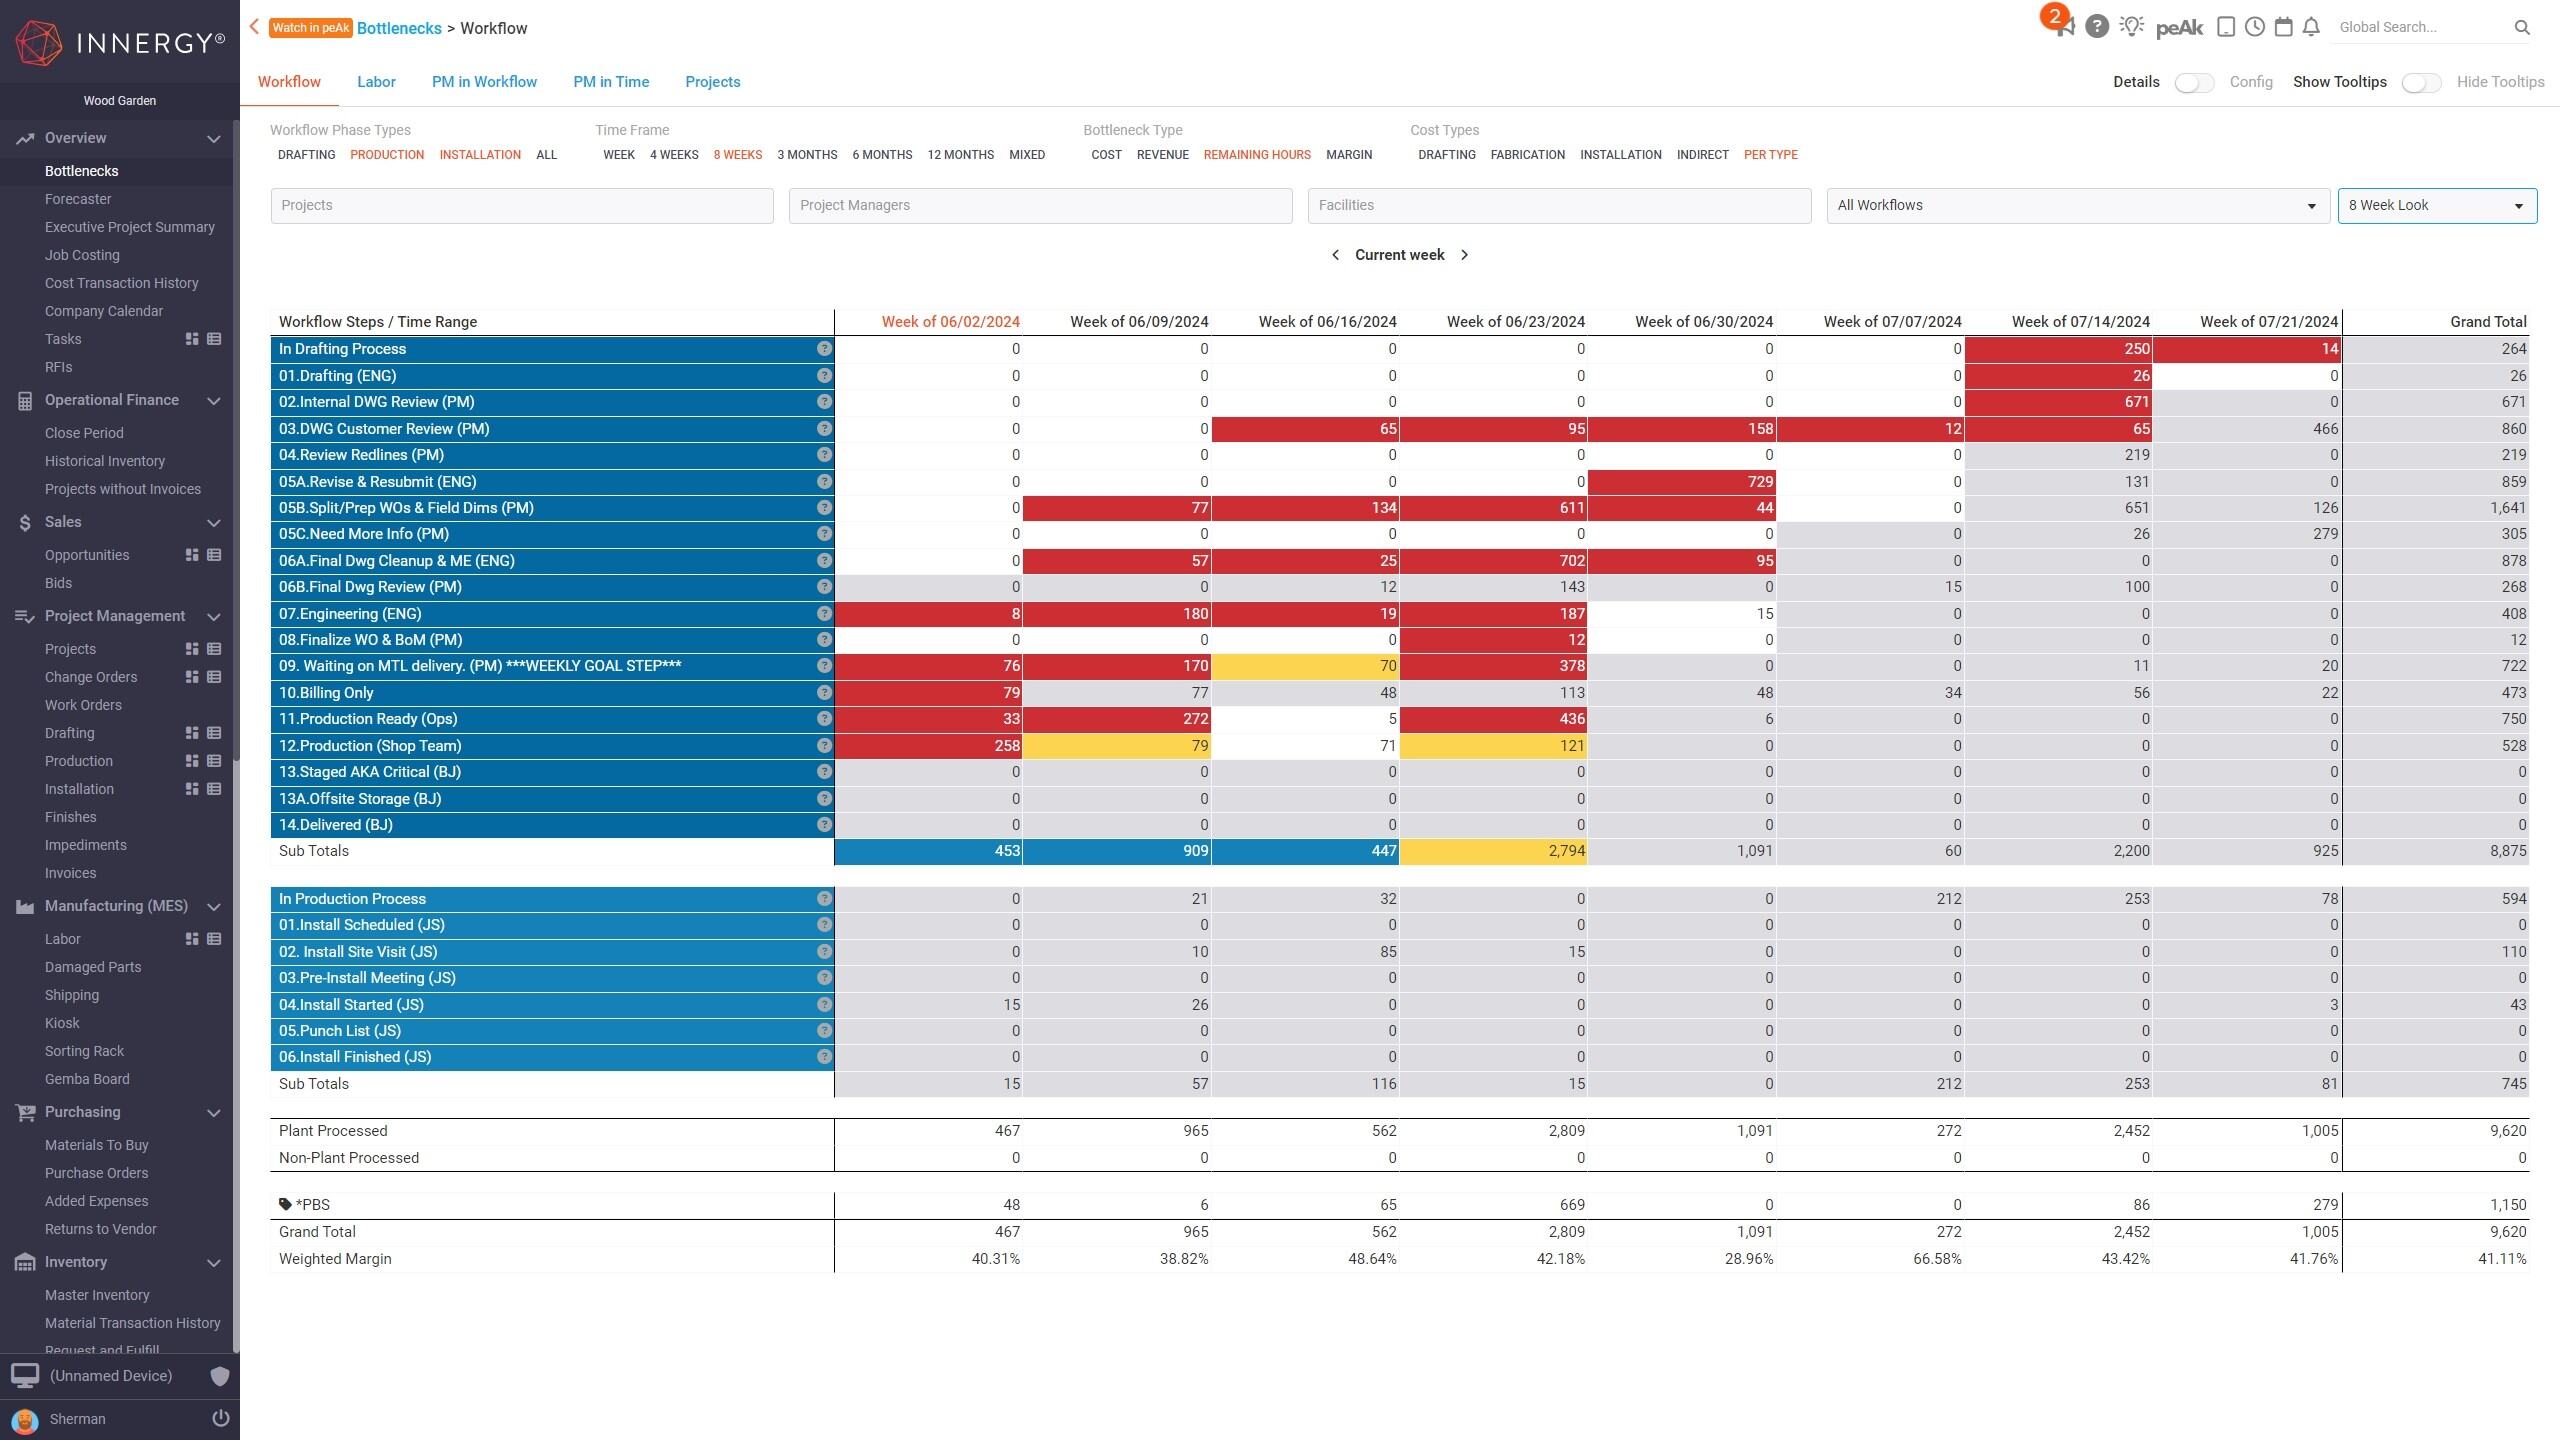Open Tasks list view icon
2560x1440 pixels.
(214, 339)
